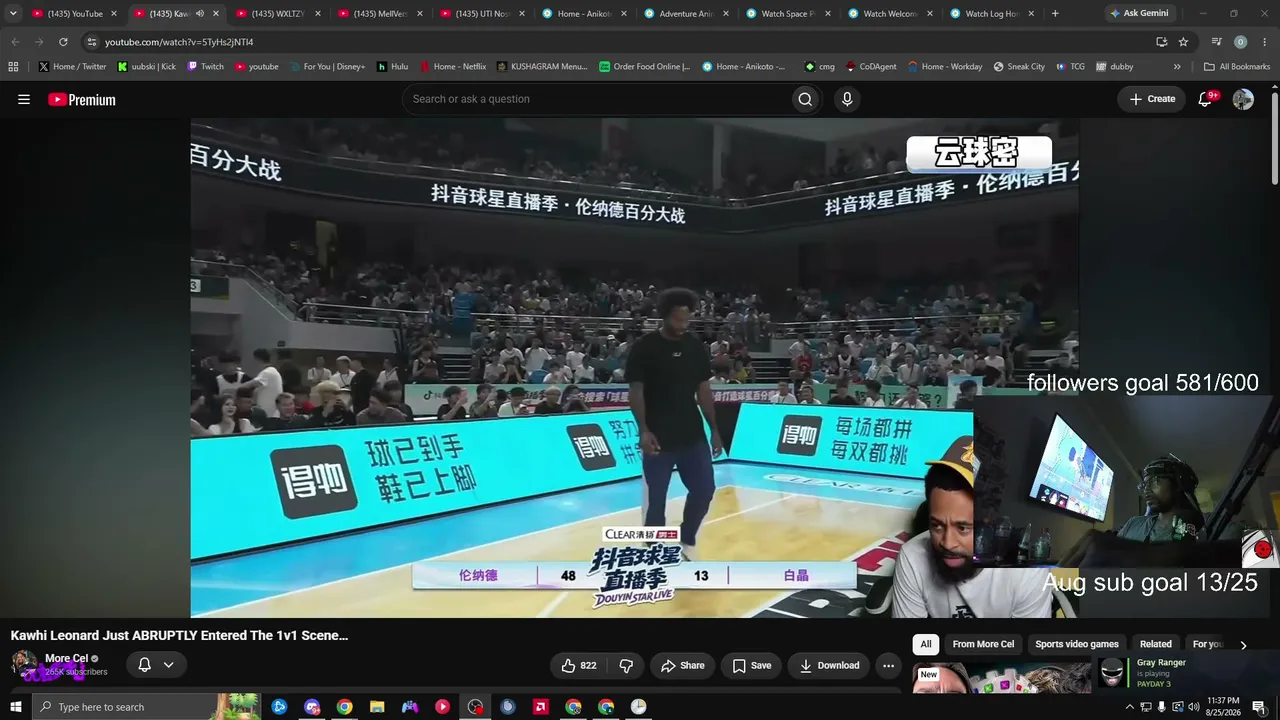
Task: Show hidden system tray icons
Action: 1130,707
